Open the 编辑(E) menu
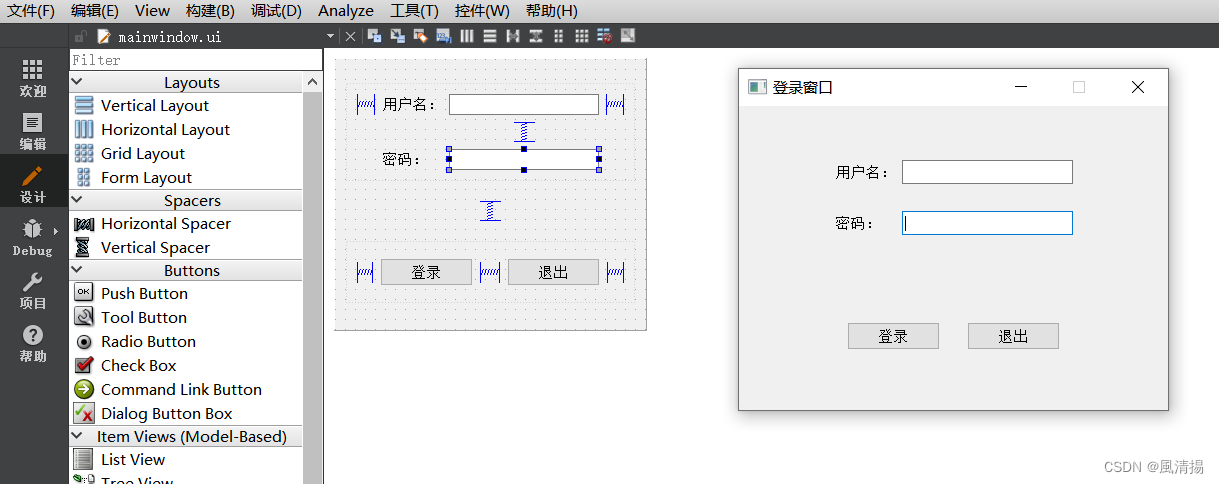Image resolution: width=1219 pixels, height=484 pixels. pos(95,11)
